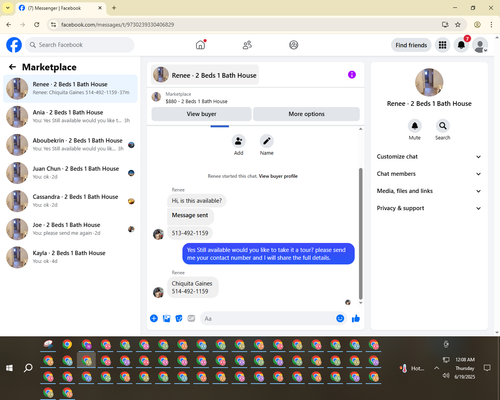Image resolution: width=500 pixels, height=400 pixels.
Task: Click the 'Chiquita Gaines 514-492-1159' message bubble
Action: (192, 287)
